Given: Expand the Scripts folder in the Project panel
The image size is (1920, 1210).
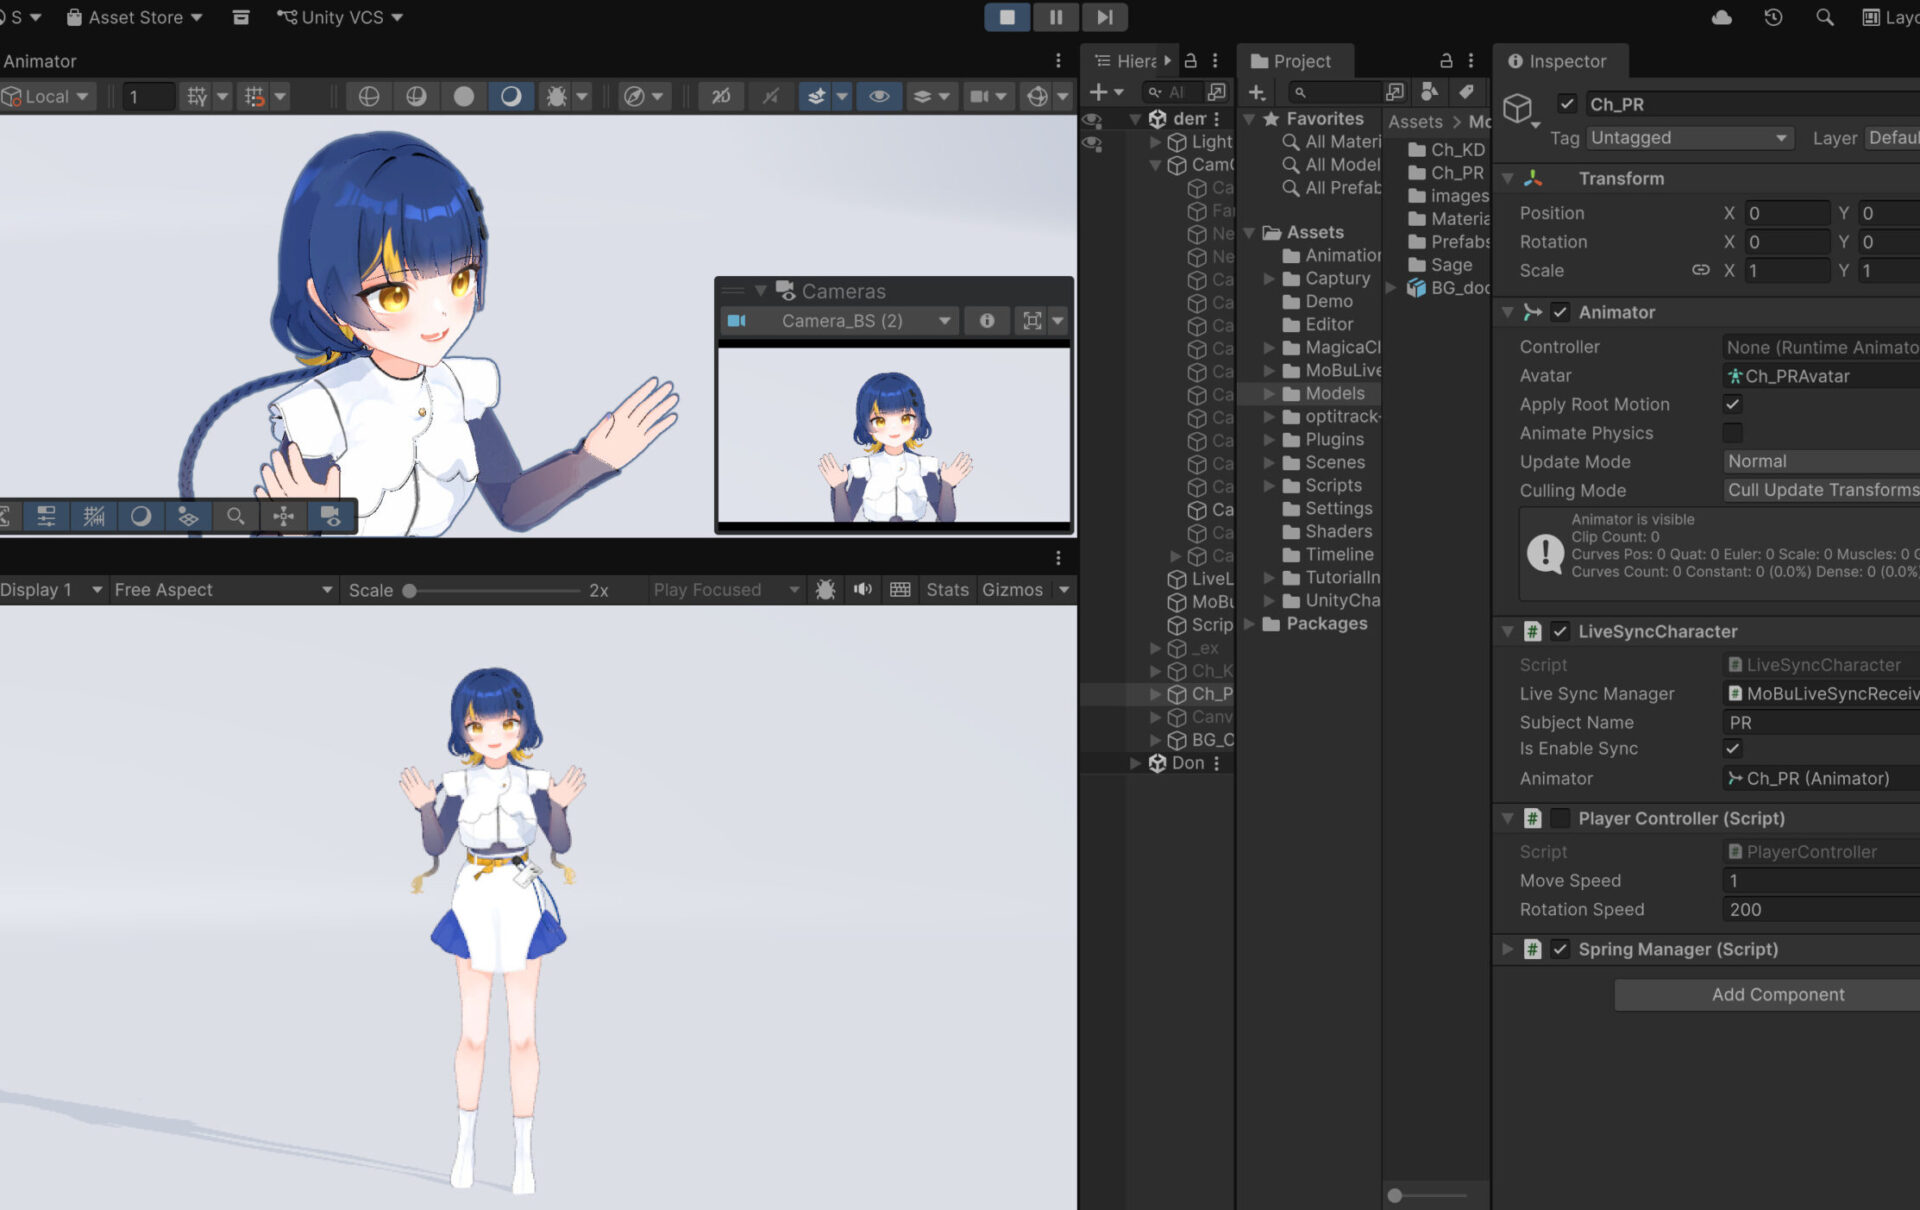Looking at the screenshot, I should tap(1270, 485).
